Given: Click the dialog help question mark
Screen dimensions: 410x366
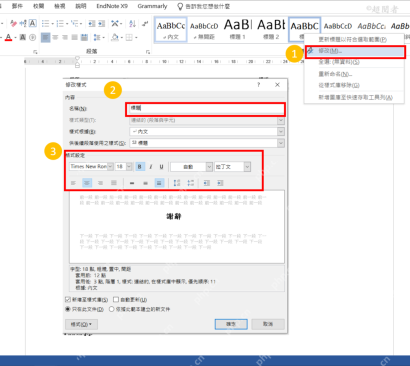Looking at the screenshot, I should [258, 85].
